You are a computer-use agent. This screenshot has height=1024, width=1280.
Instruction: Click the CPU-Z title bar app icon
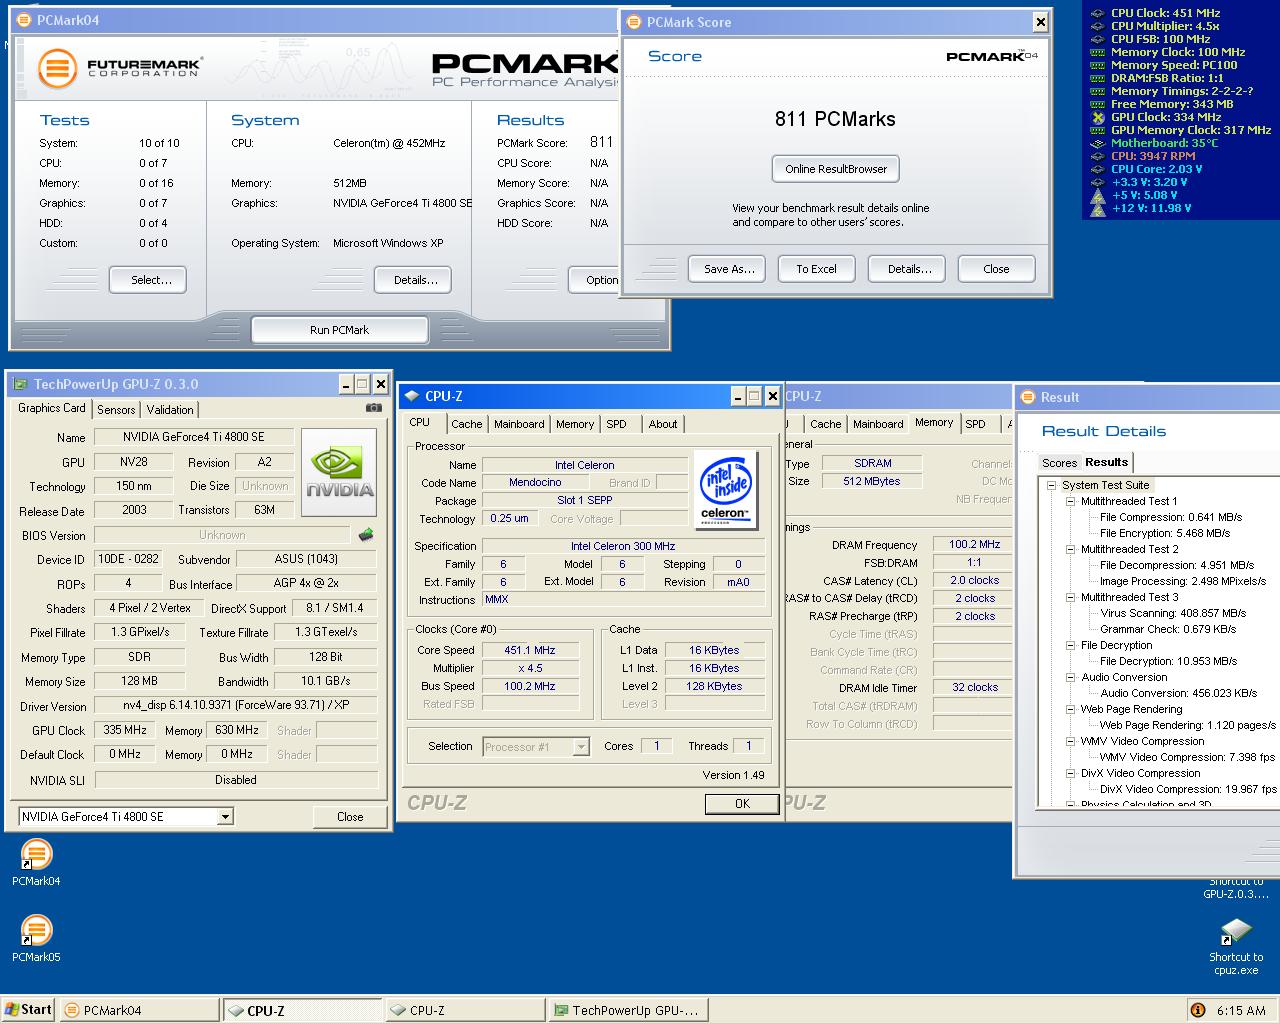(x=411, y=396)
